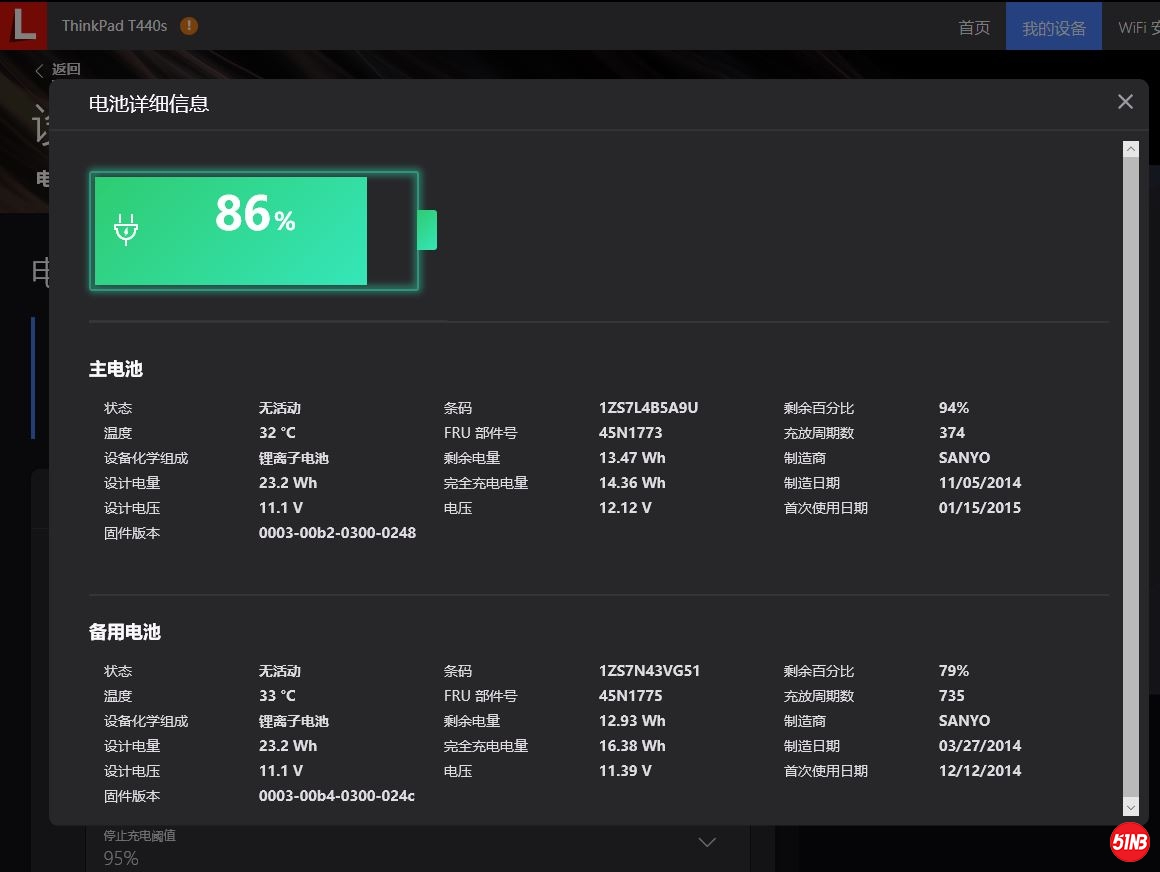Image resolution: width=1160 pixels, height=872 pixels.
Task: Click the 电池详细信息 dialog title
Action: [x=149, y=104]
